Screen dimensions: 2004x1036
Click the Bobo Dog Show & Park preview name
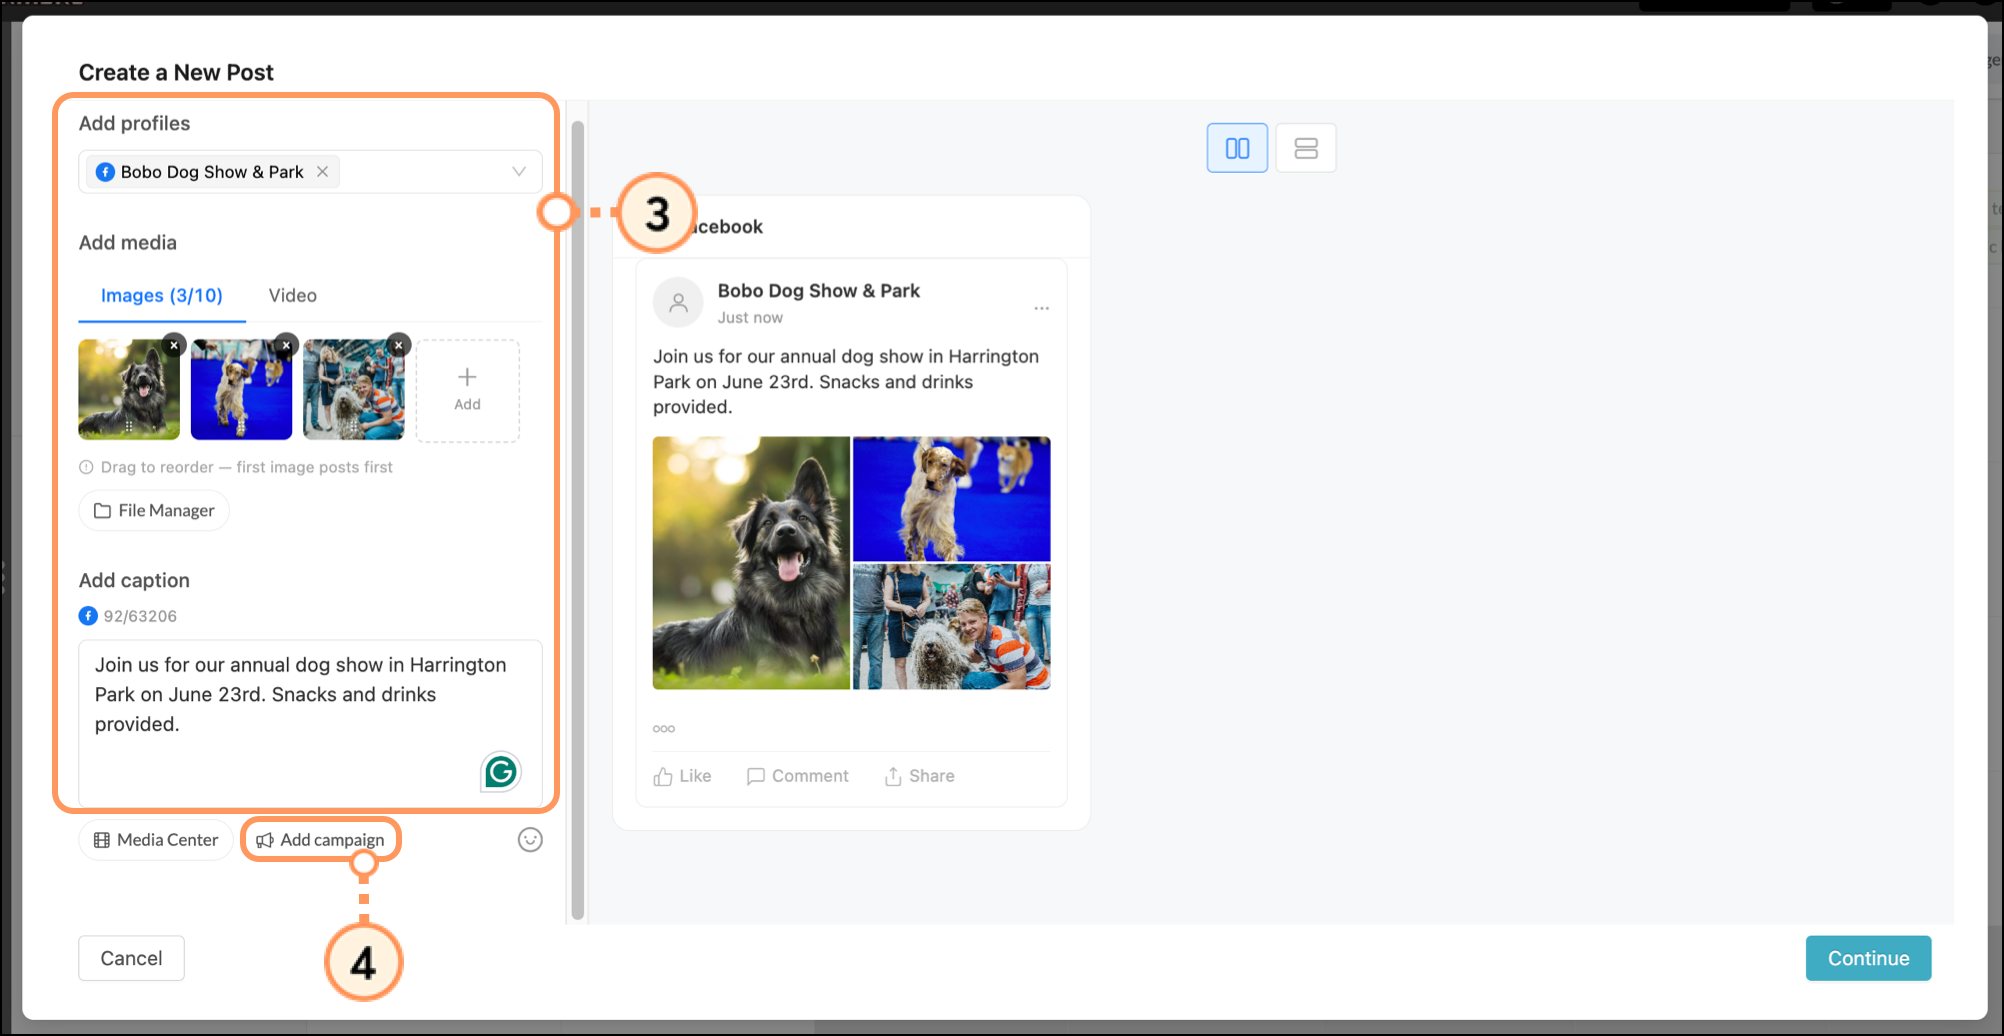(818, 291)
